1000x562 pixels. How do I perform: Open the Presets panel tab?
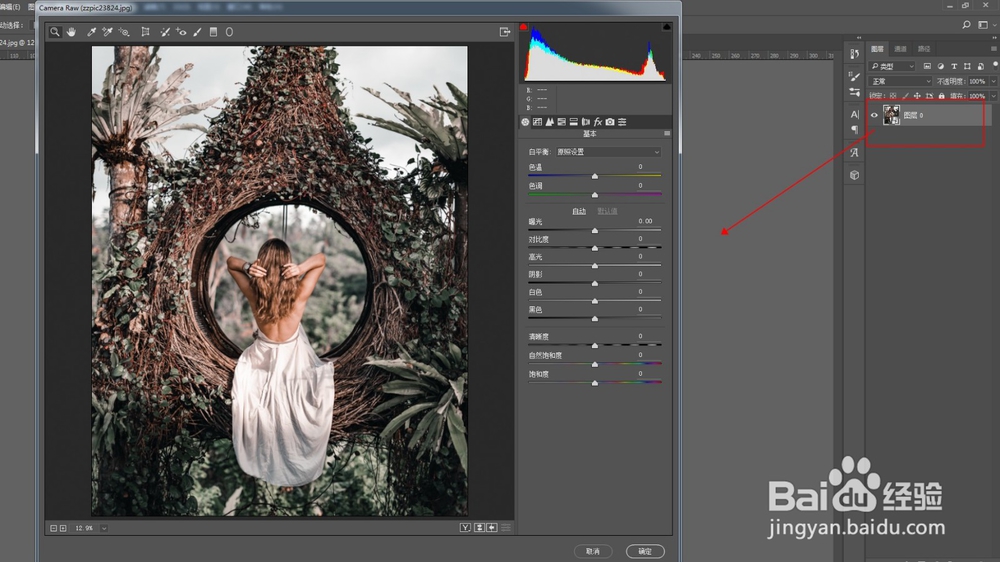[x=622, y=122]
